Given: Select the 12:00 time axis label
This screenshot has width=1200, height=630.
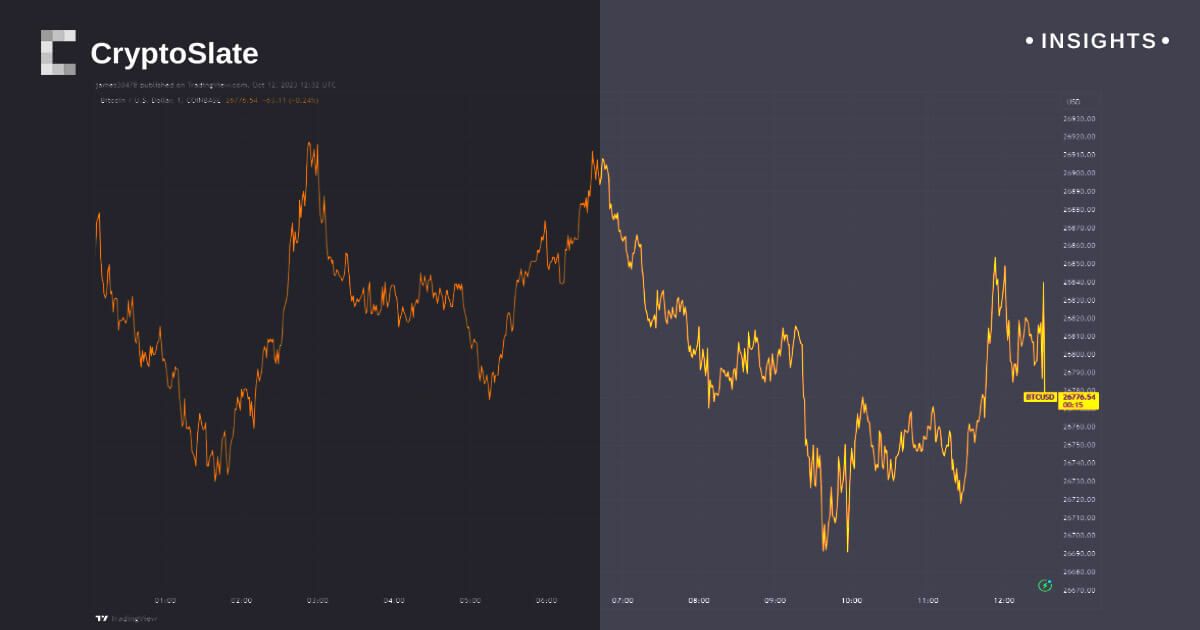Looking at the screenshot, I should coord(1003,600).
